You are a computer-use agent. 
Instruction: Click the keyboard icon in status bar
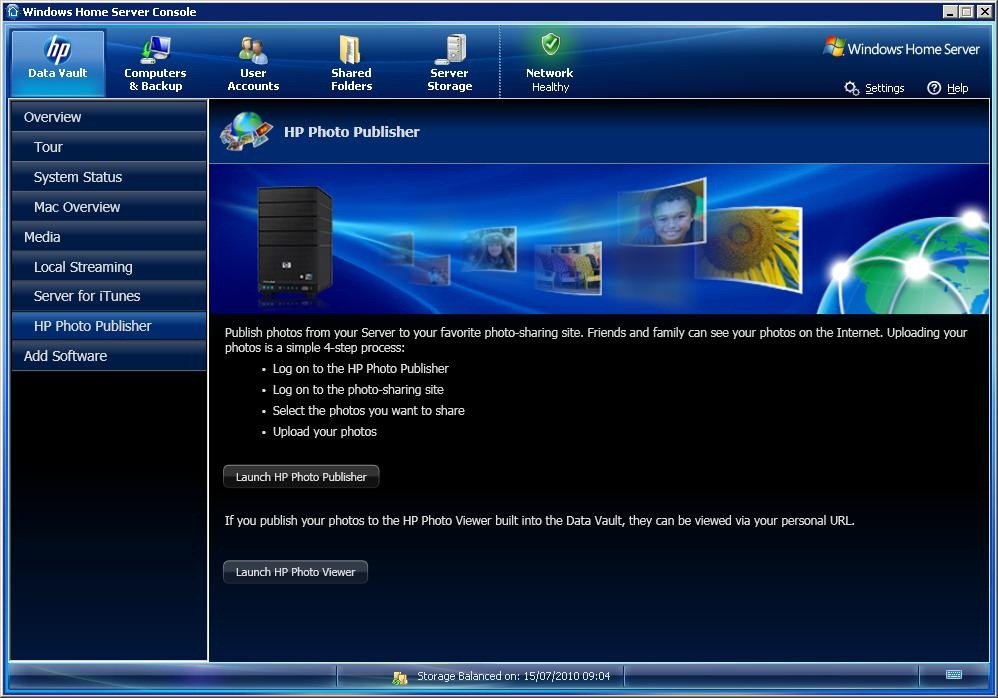(953, 674)
